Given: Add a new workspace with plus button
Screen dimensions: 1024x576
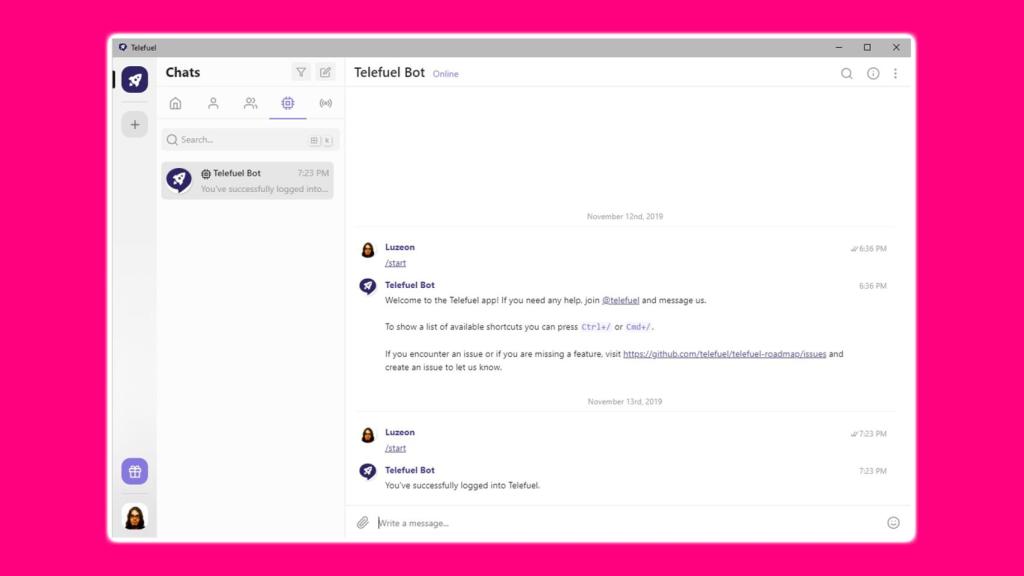Looking at the screenshot, I should pyautogui.click(x=135, y=125).
